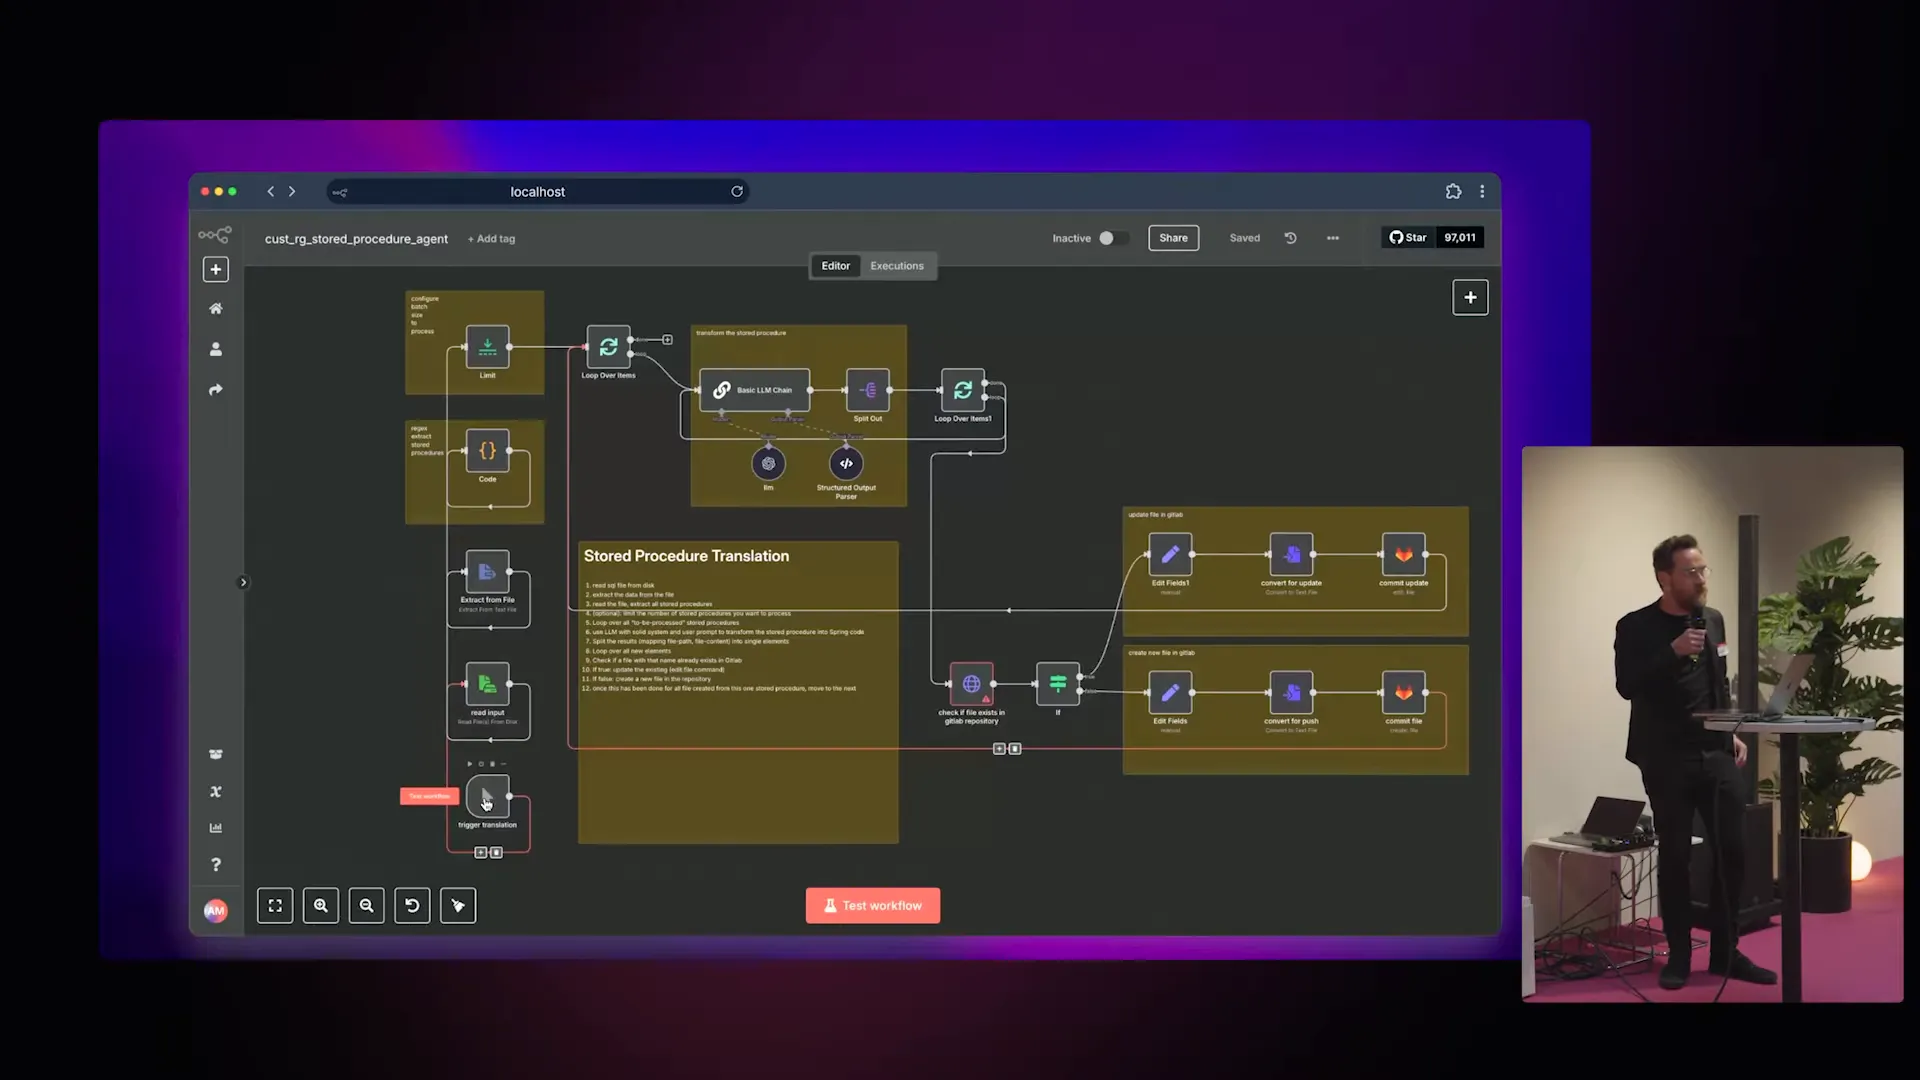
Task: Select the zoom in tool
Action: click(x=320, y=905)
